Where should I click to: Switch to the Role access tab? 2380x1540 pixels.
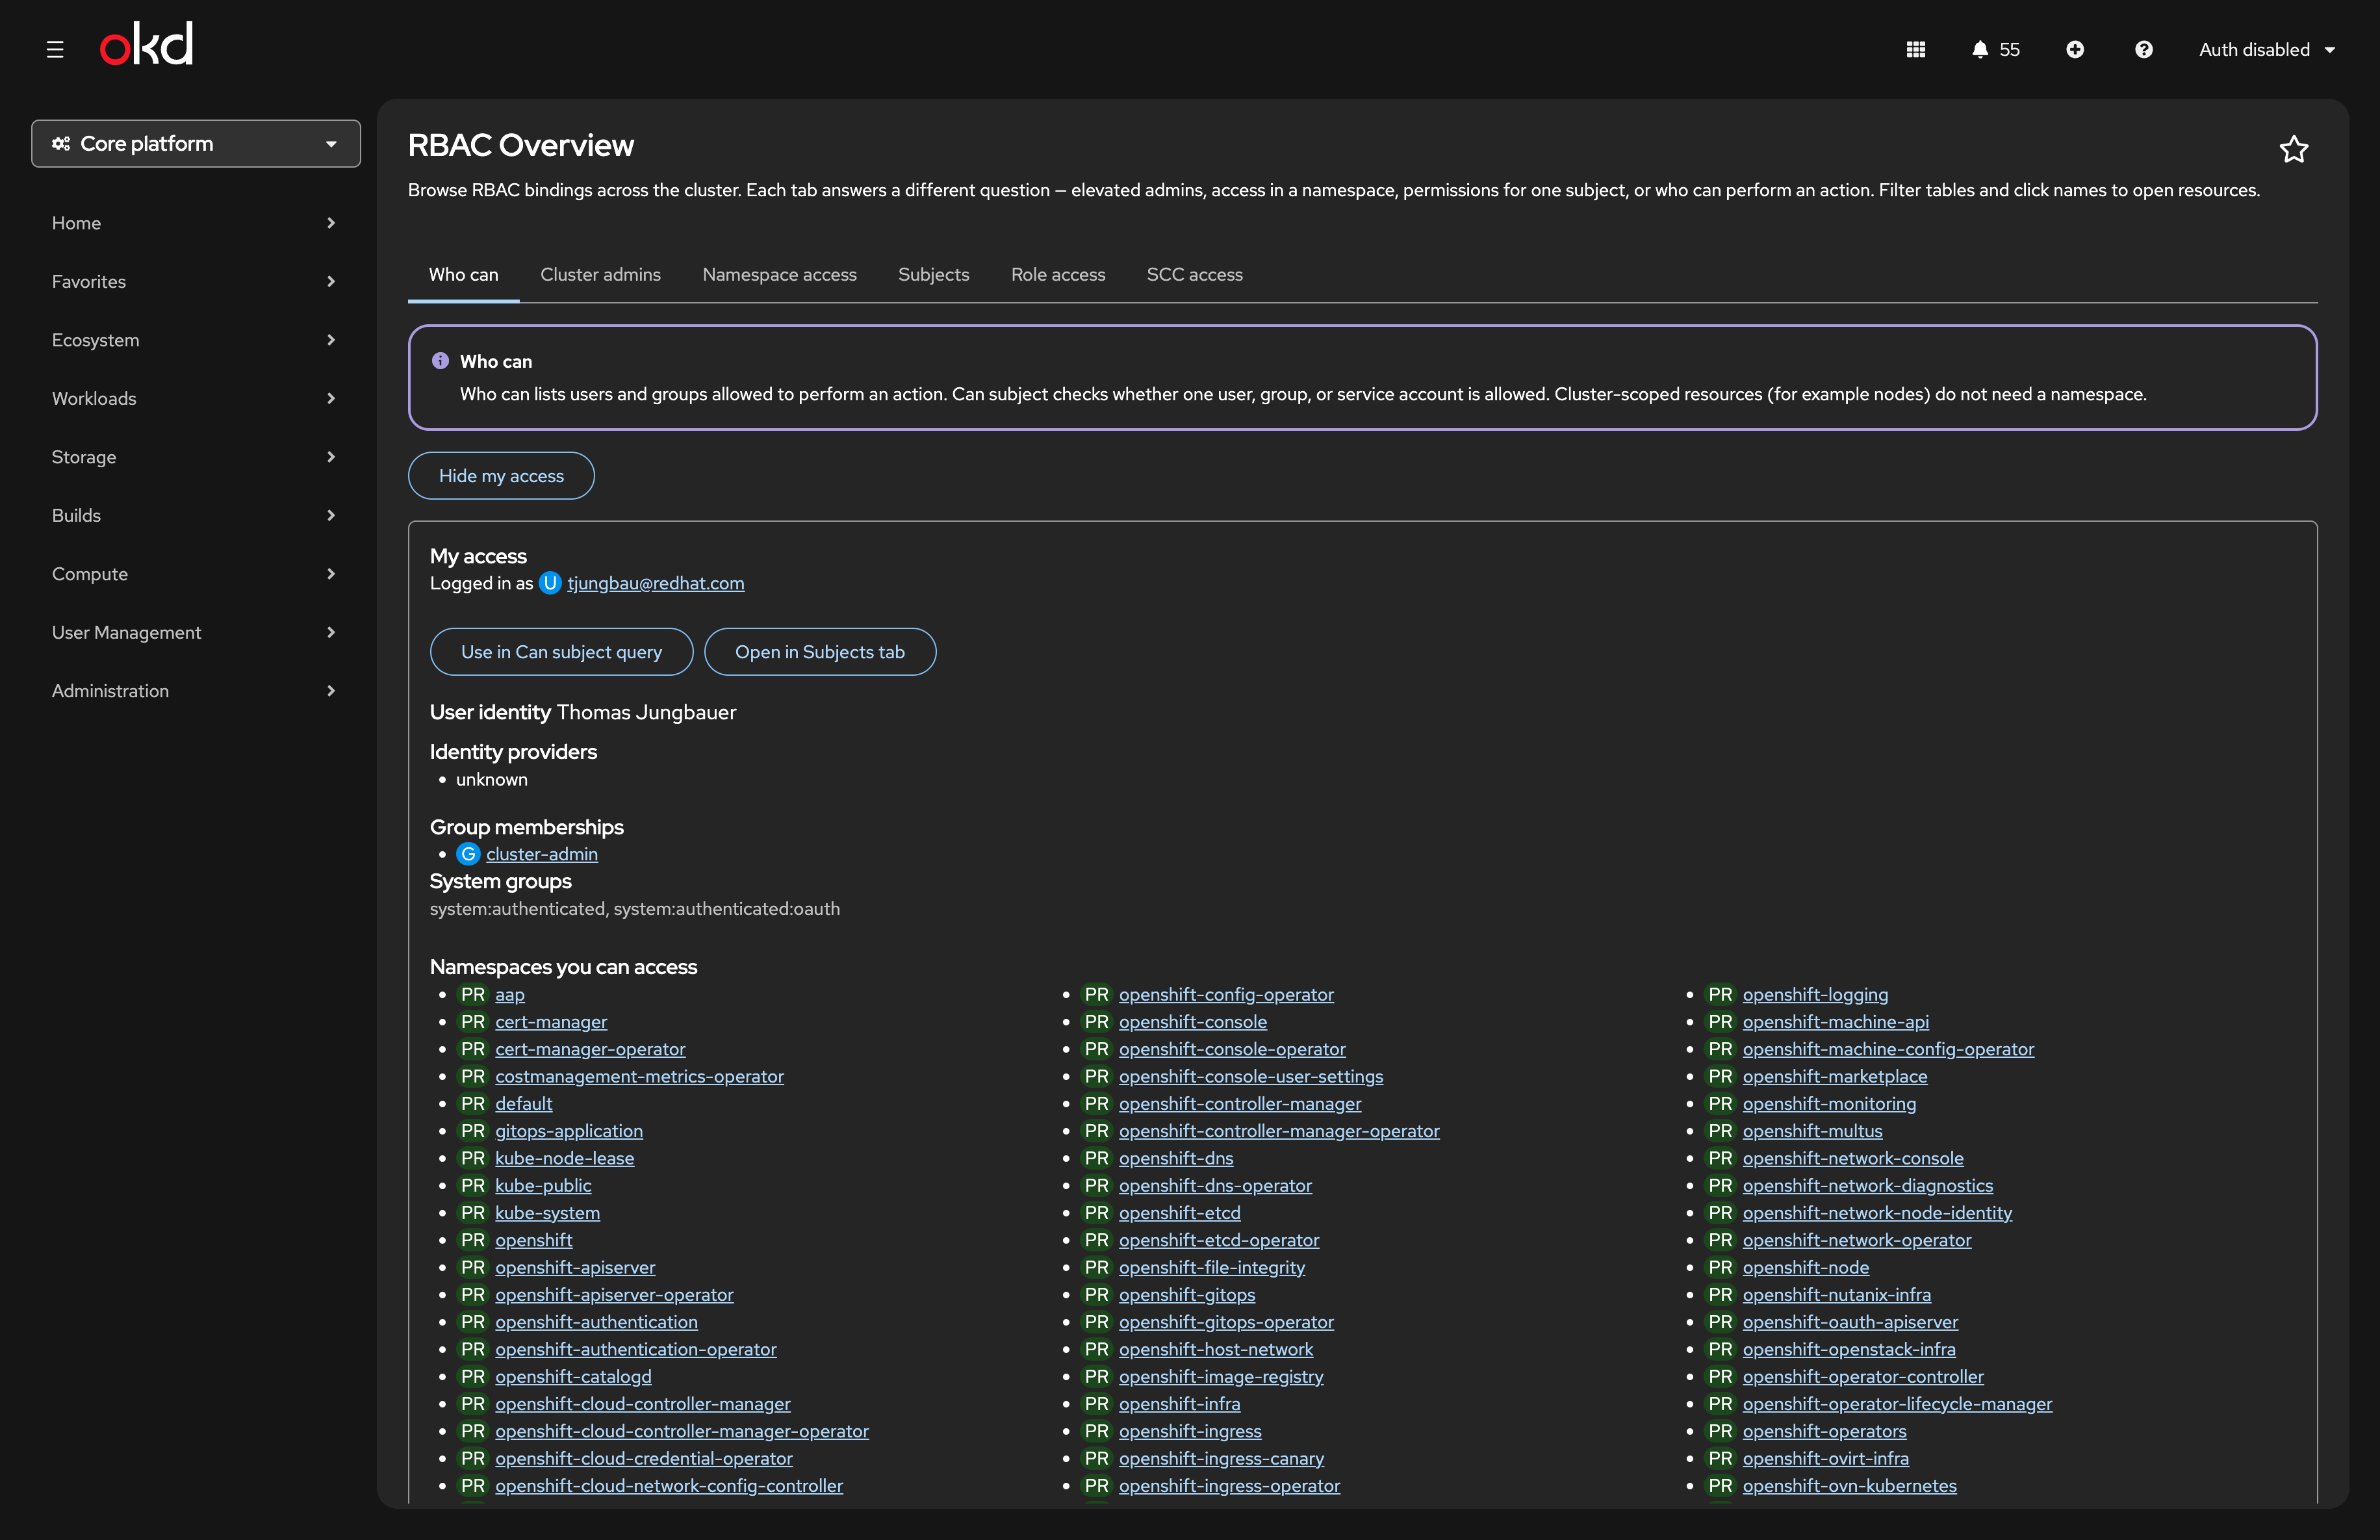(x=1058, y=274)
